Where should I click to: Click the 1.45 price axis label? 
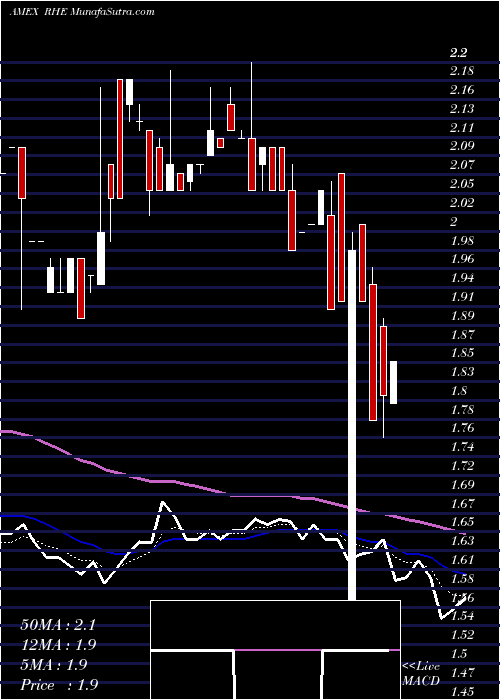point(462,692)
